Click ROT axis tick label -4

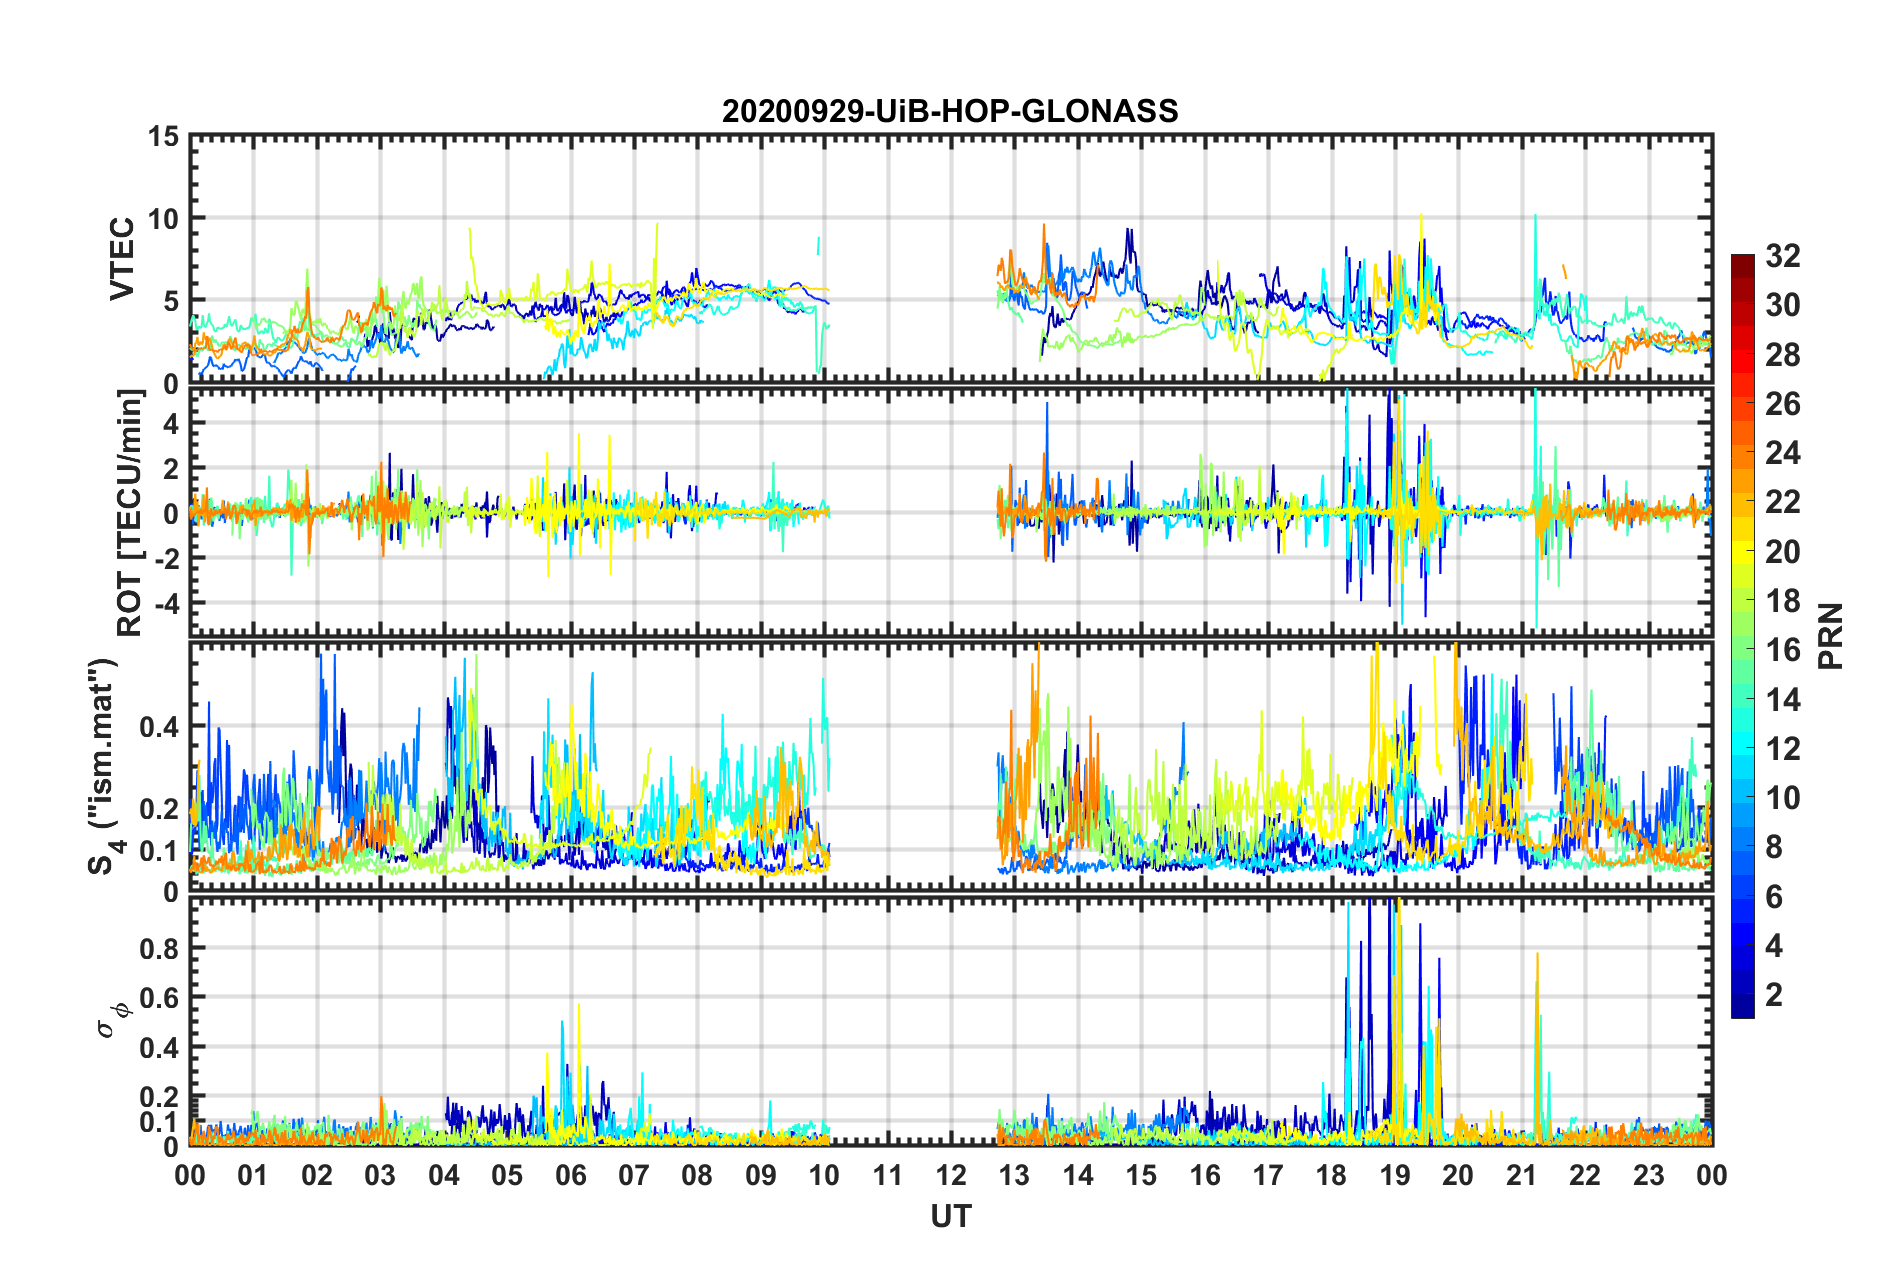(x=168, y=603)
